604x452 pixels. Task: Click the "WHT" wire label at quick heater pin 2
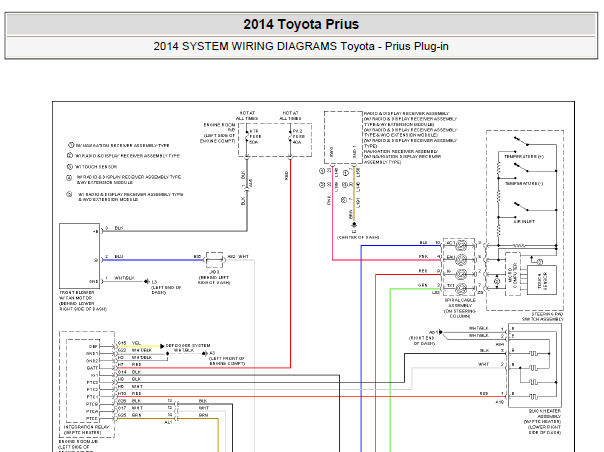484,364
